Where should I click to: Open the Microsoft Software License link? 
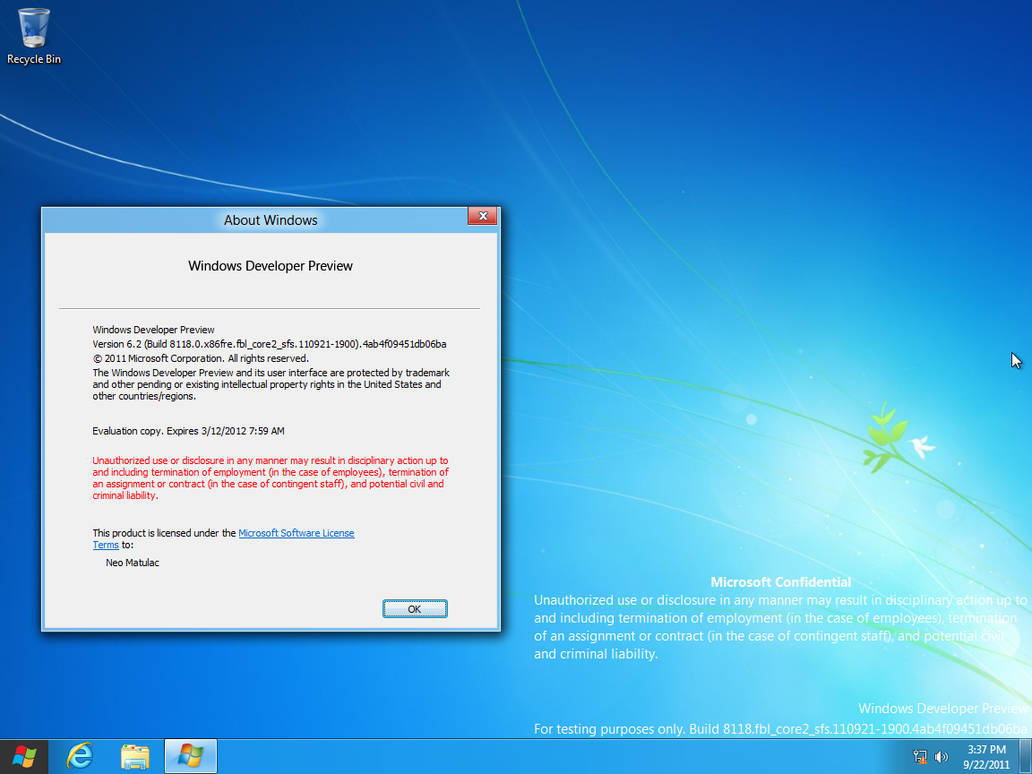click(296, 533)
